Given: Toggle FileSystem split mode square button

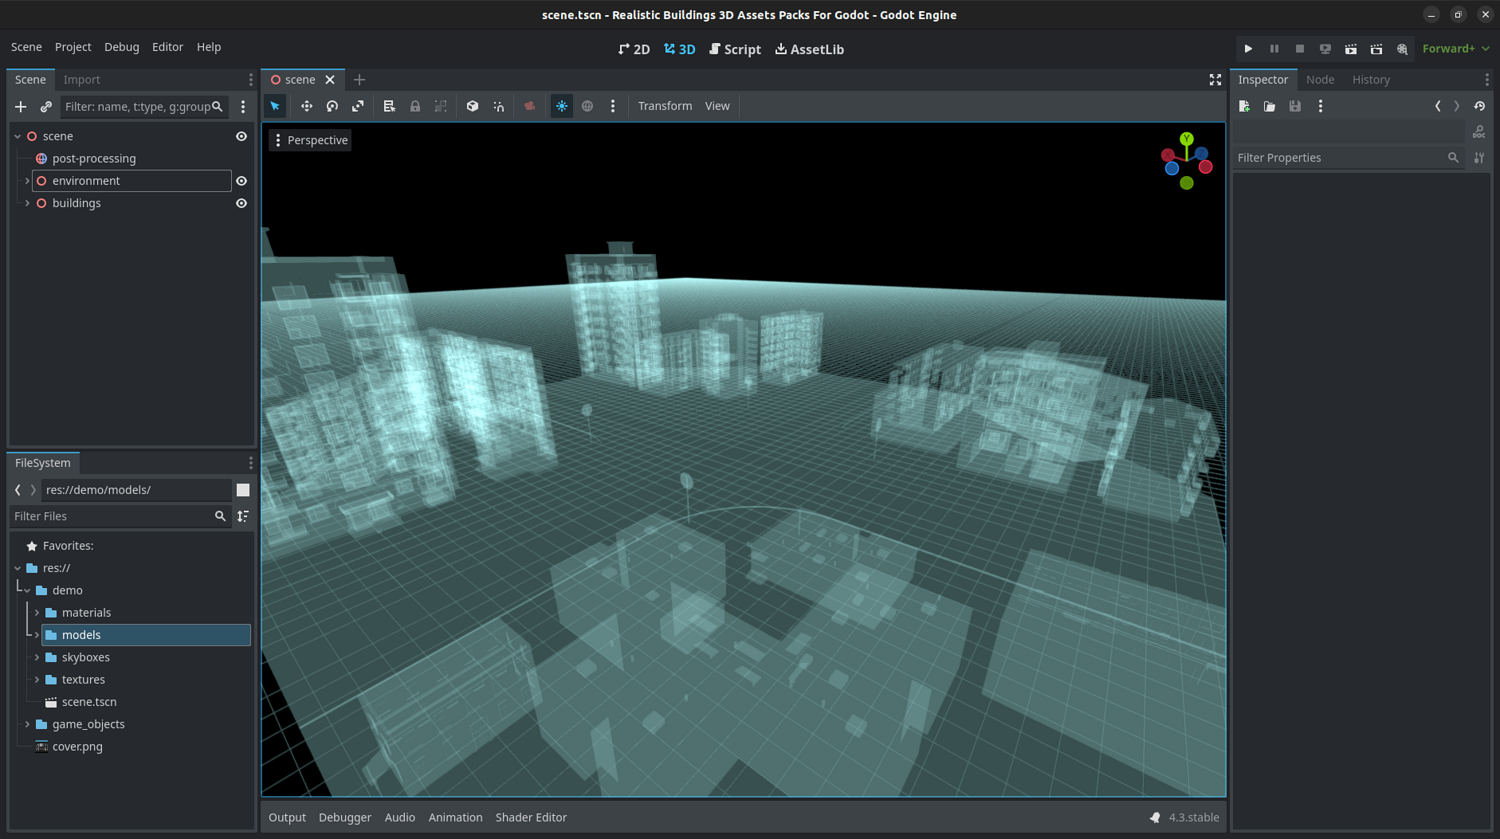Looking at the screenshot, I should tap(243, 490).
